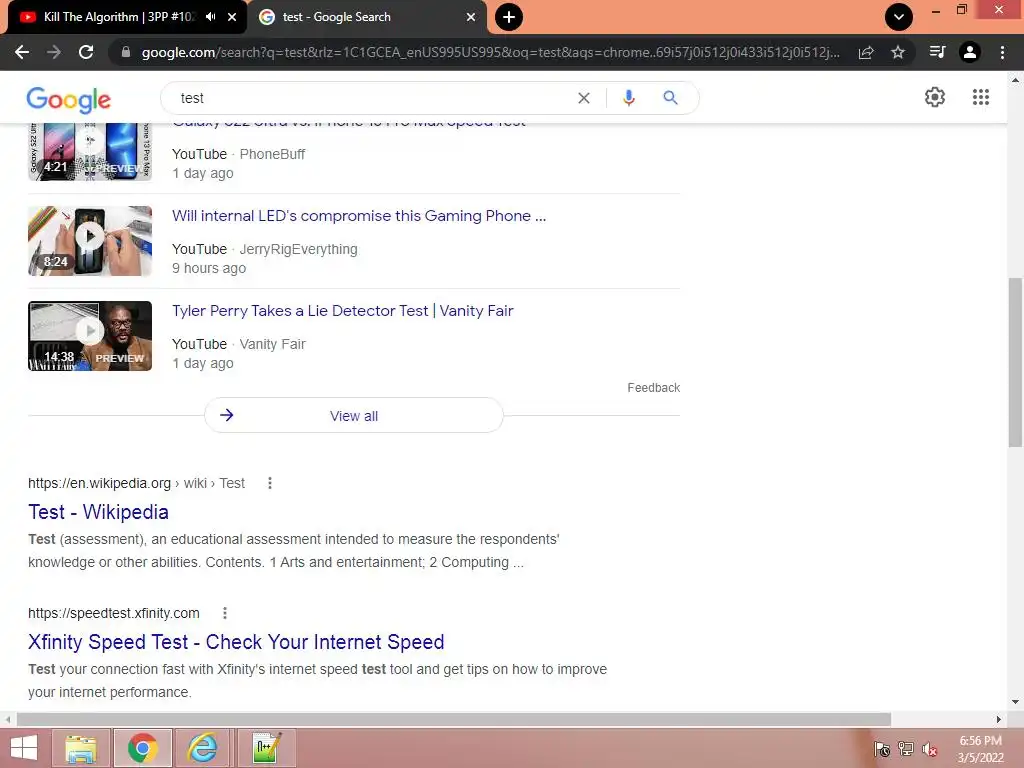Go back using the browser back arrow
Screen dimensions: 1024x768
(22, 52)
